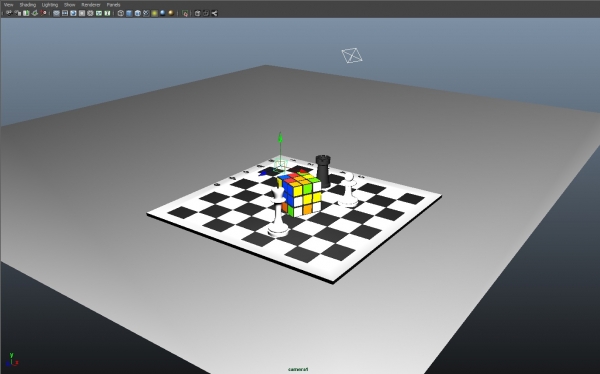The height and width of the screenshot is (374, 600).
Task: Toggle the X-ray joints icon
Action: pos(214,13)
